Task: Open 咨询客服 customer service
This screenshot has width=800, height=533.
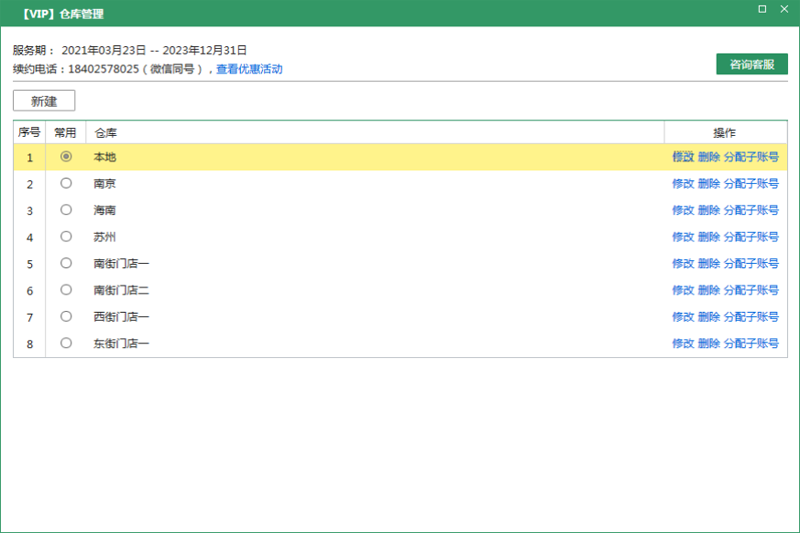Action: pyautogui.click(x=751, y=64)
